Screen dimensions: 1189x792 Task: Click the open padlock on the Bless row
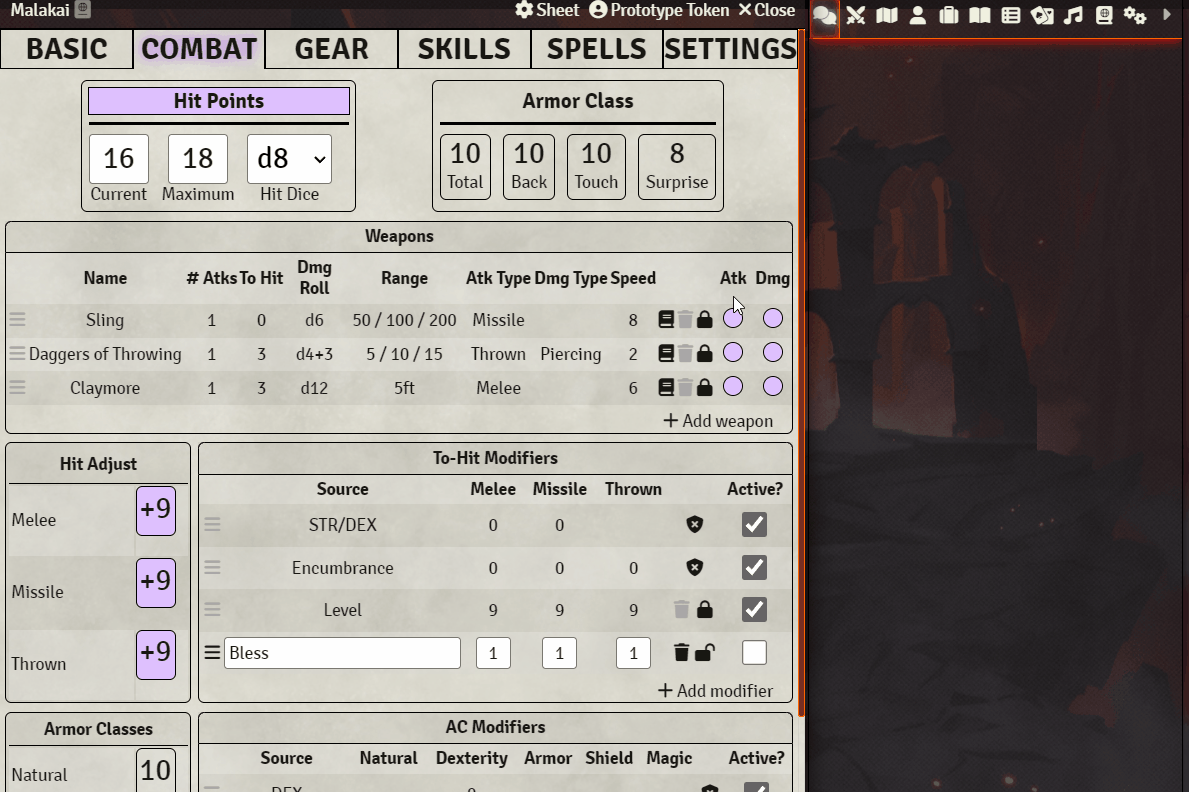click(704, 652)
